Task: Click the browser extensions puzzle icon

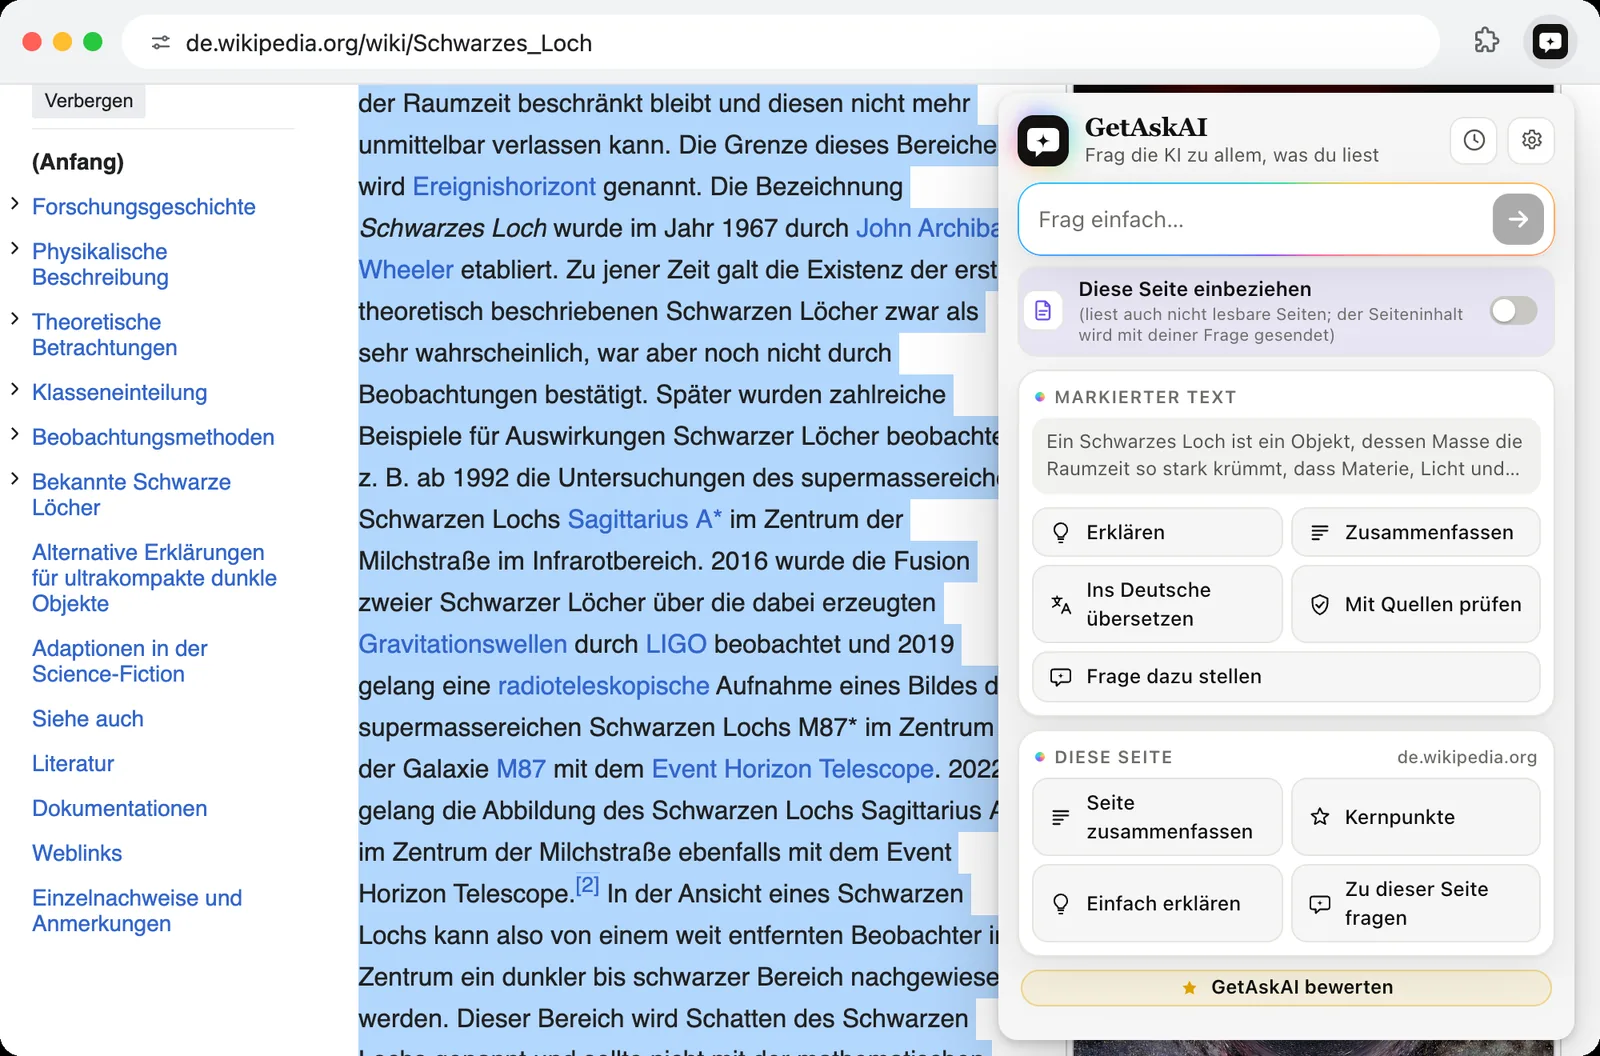Action: tap(1487, 41)
